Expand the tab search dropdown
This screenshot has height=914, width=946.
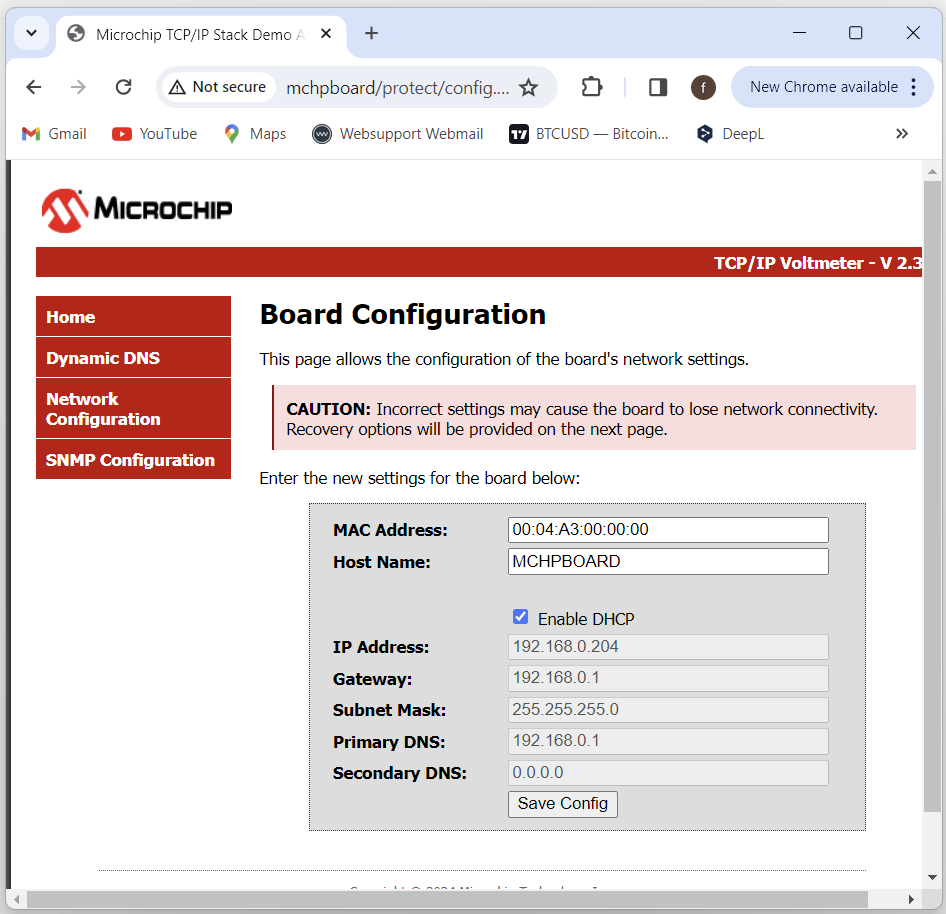(31, 33)
